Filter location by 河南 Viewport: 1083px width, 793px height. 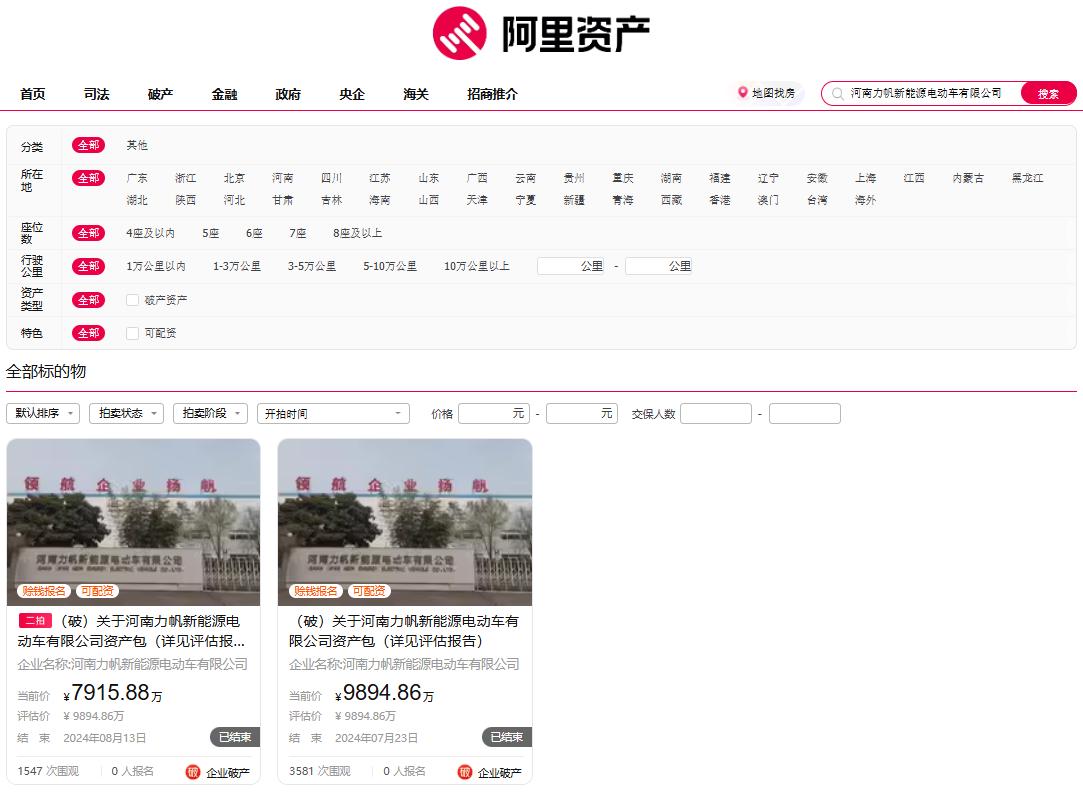click(x=282, y=178)
